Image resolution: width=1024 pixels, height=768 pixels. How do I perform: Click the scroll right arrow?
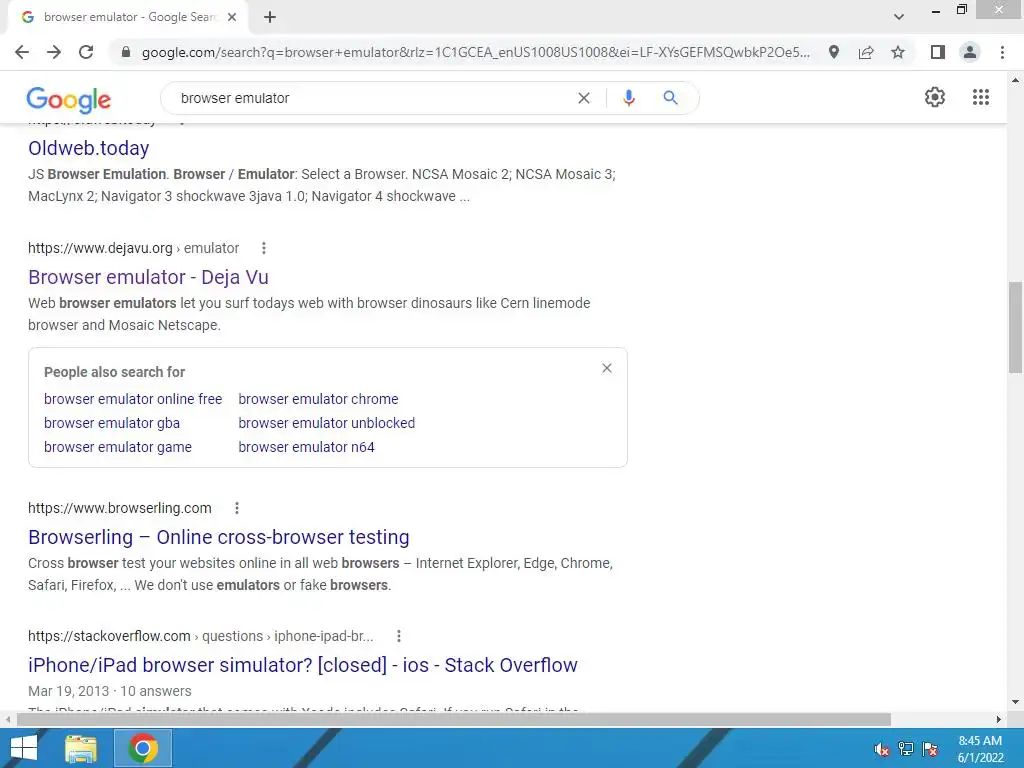click(999, 719)
